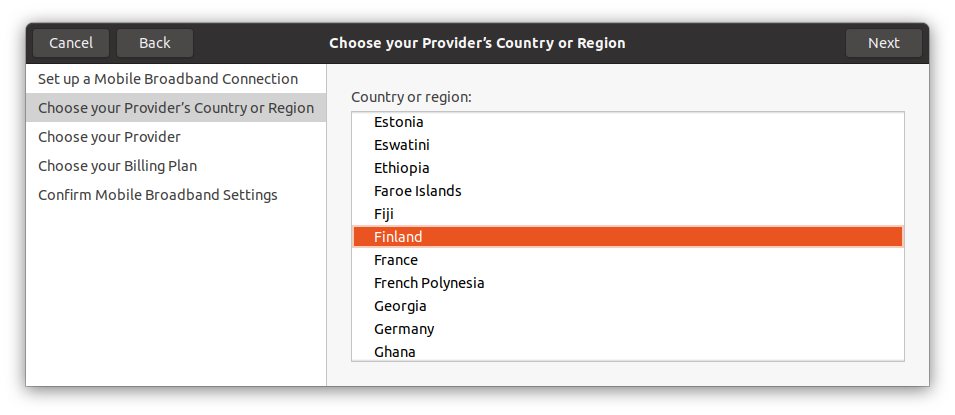This screenshot has height=415, width=955.
Task: Click the Cancel button
Action: (71, 43)
